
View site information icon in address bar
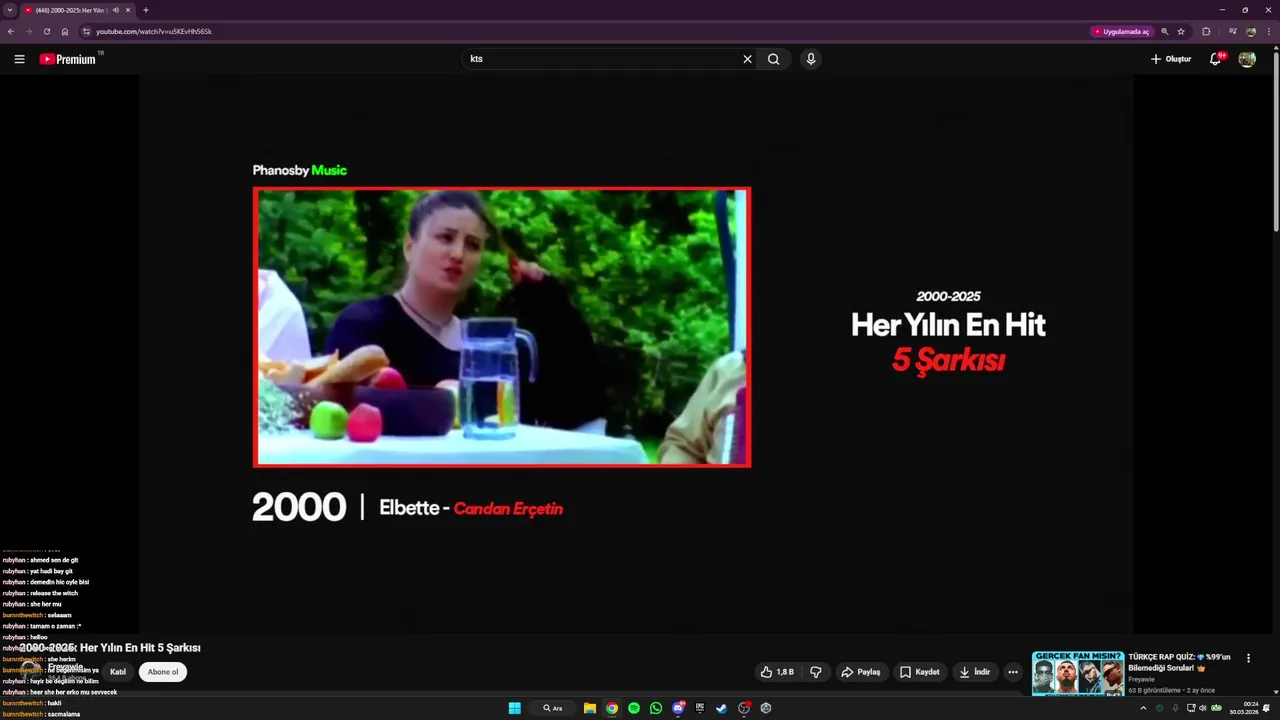coord(86,31)
